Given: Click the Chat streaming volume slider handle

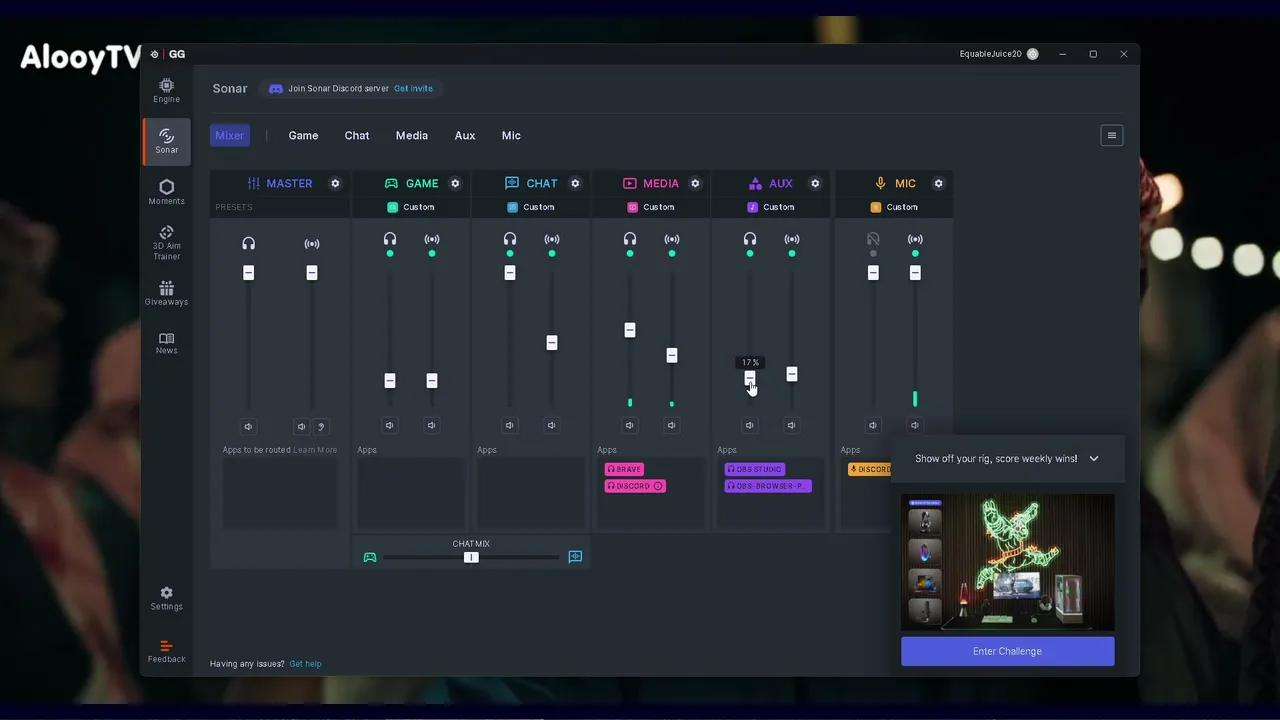Looking at the screenshot, I should (552, 343).
